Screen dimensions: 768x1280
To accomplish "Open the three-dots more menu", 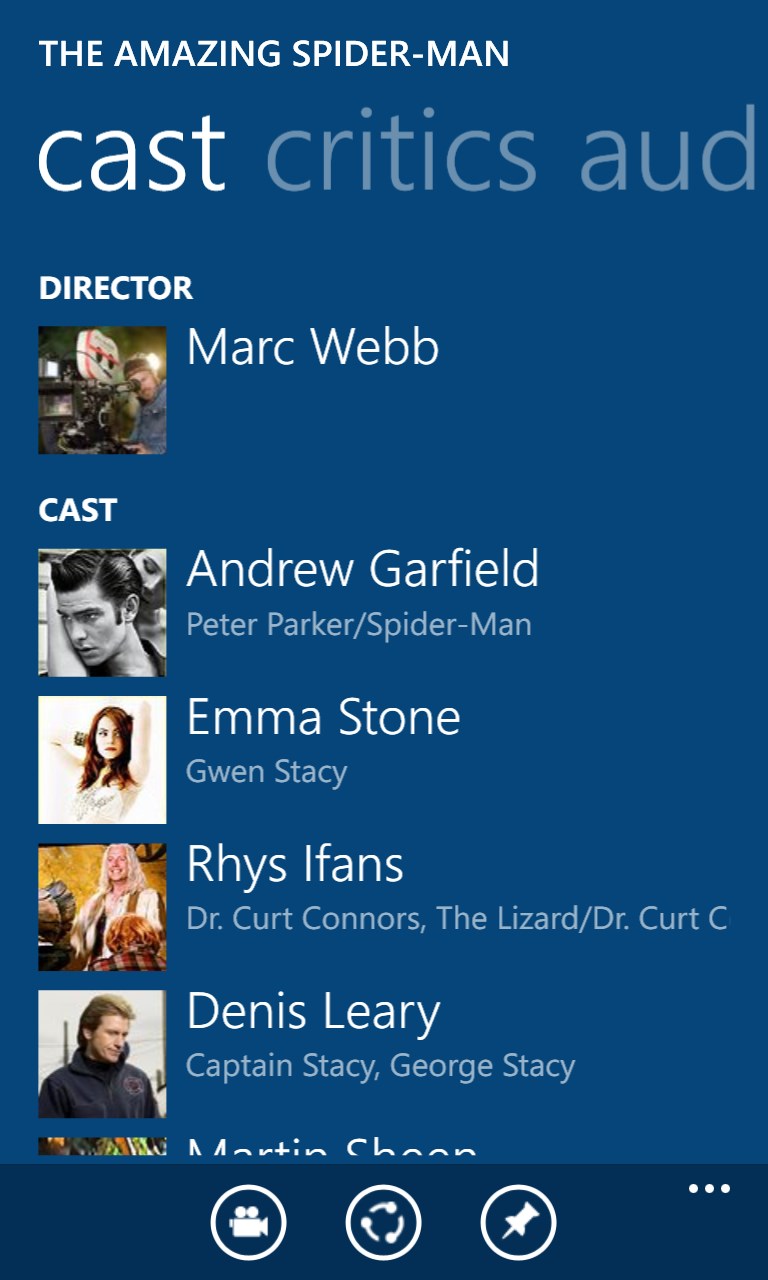I will point(709,1189).
